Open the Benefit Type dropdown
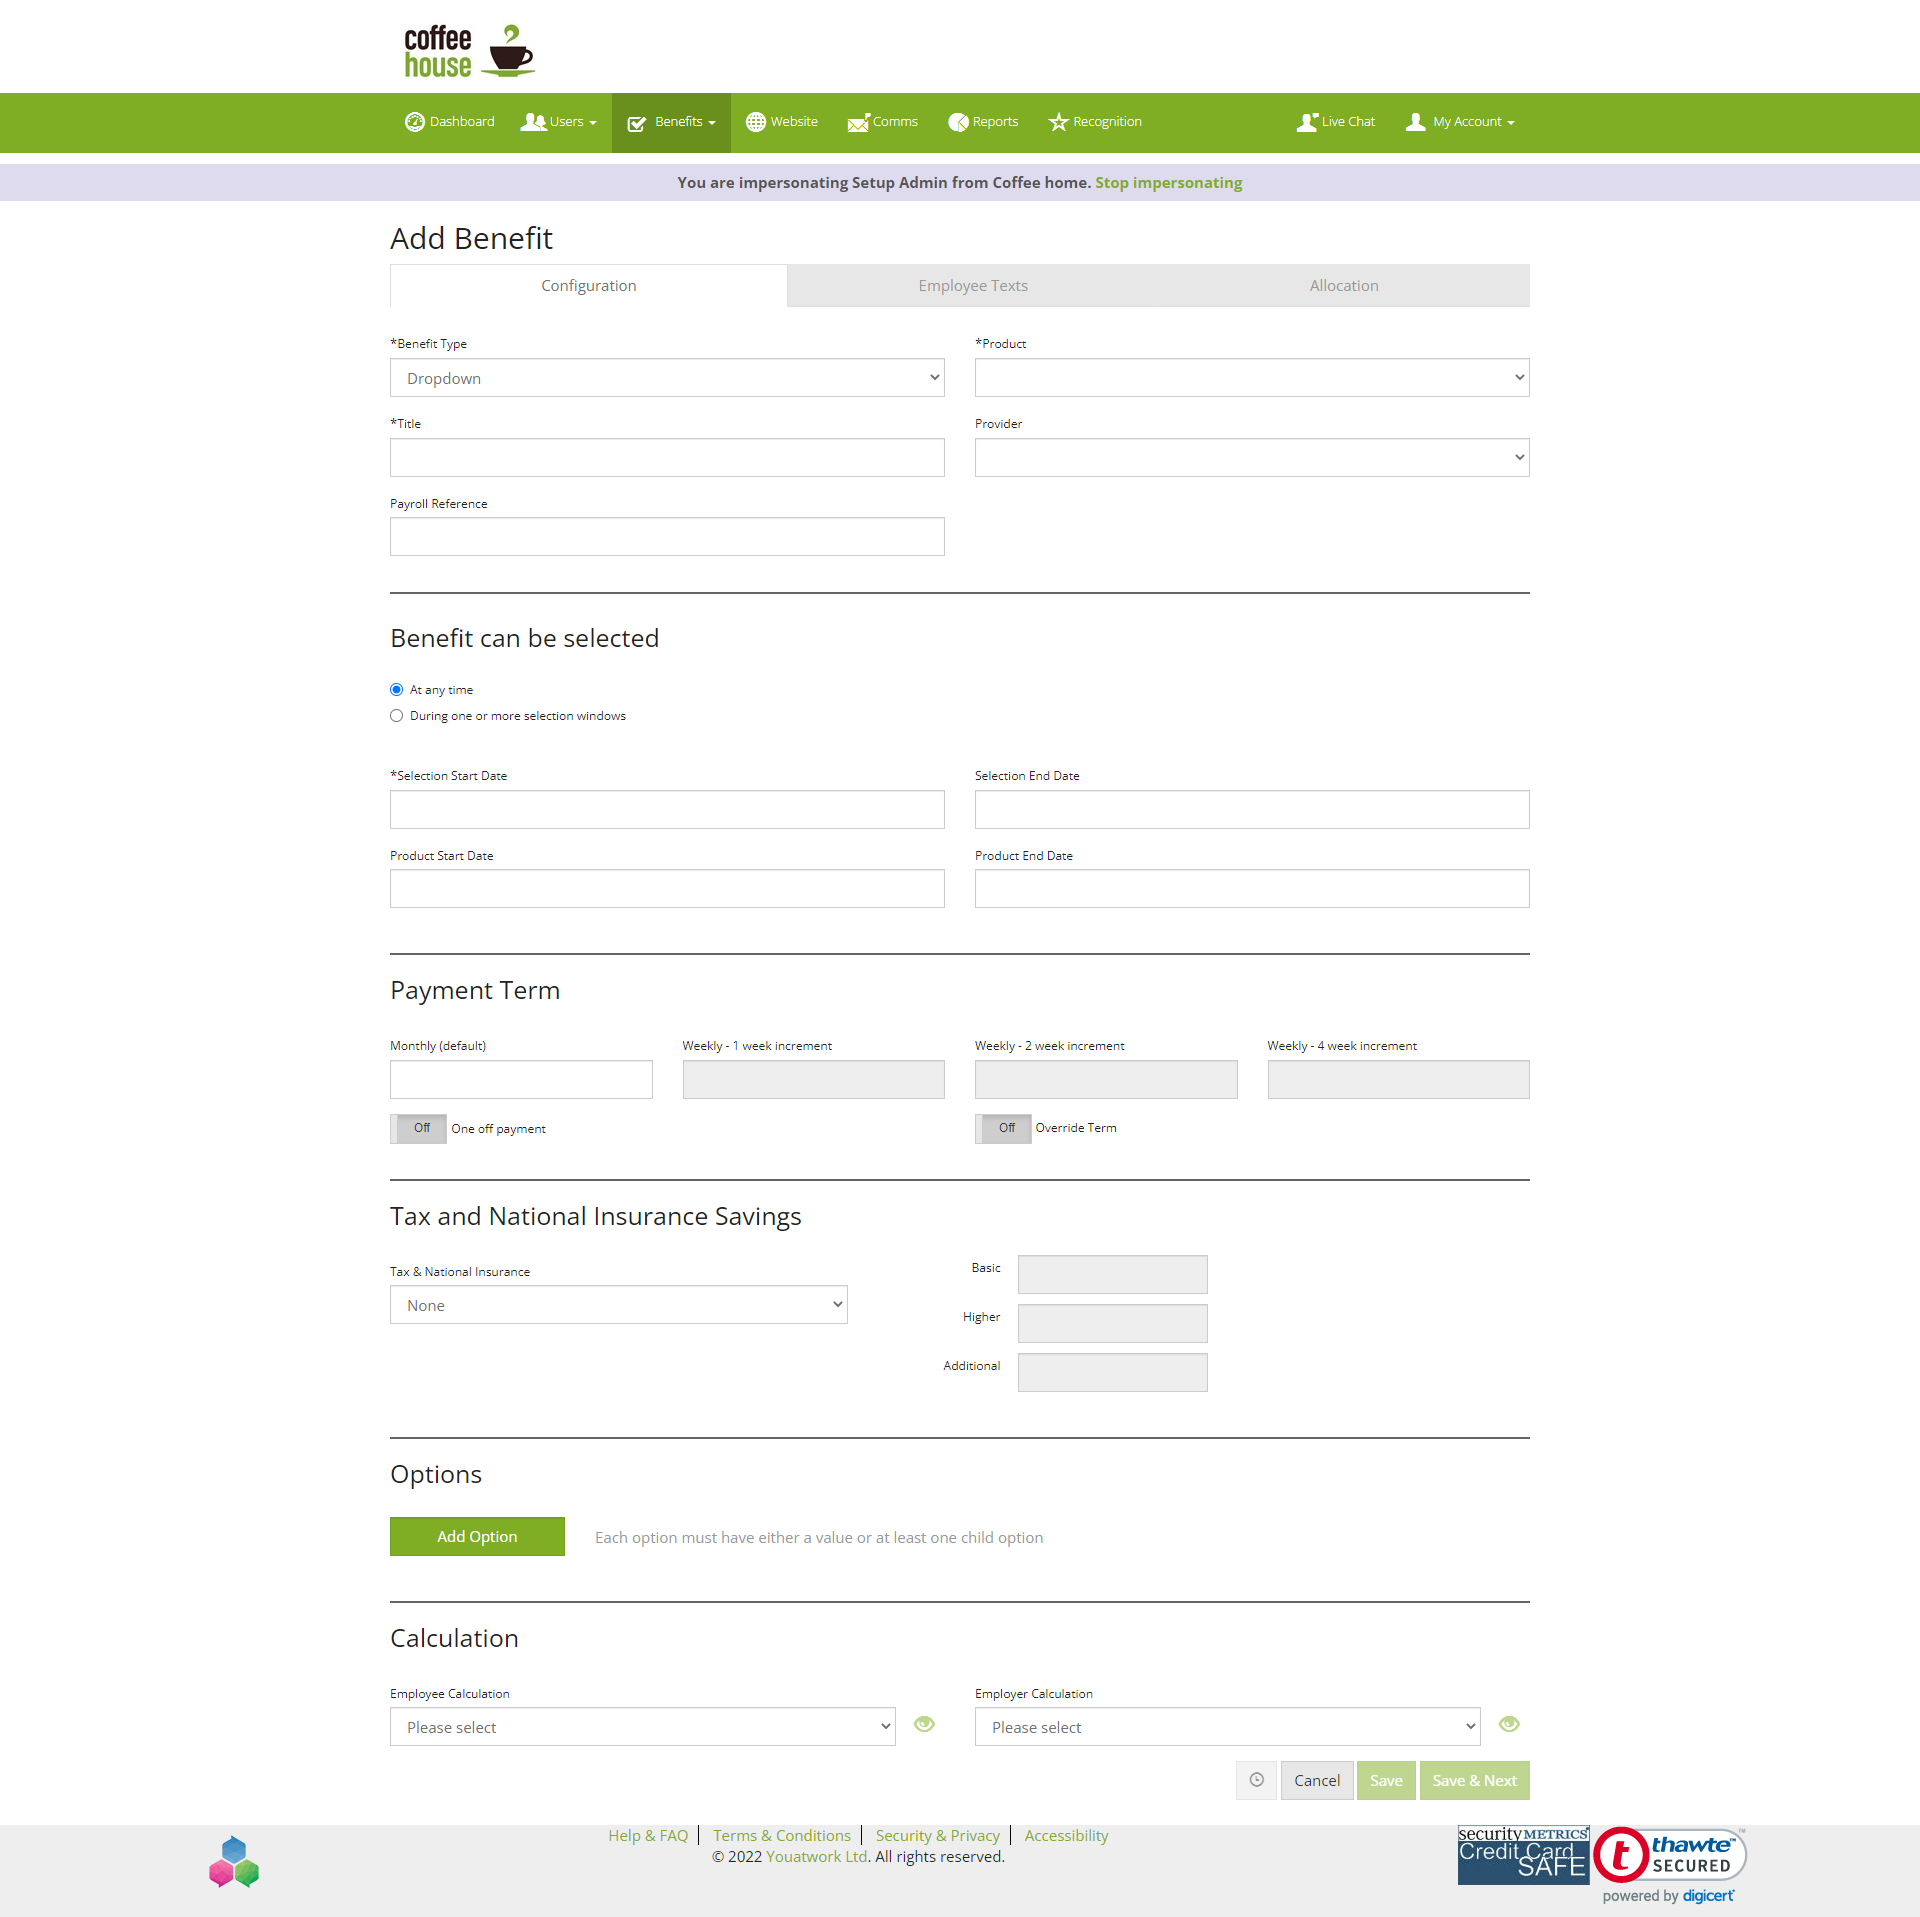The height and width of the screenshot is (1917, 1920). pyautogui.click(x=667, y=378)
